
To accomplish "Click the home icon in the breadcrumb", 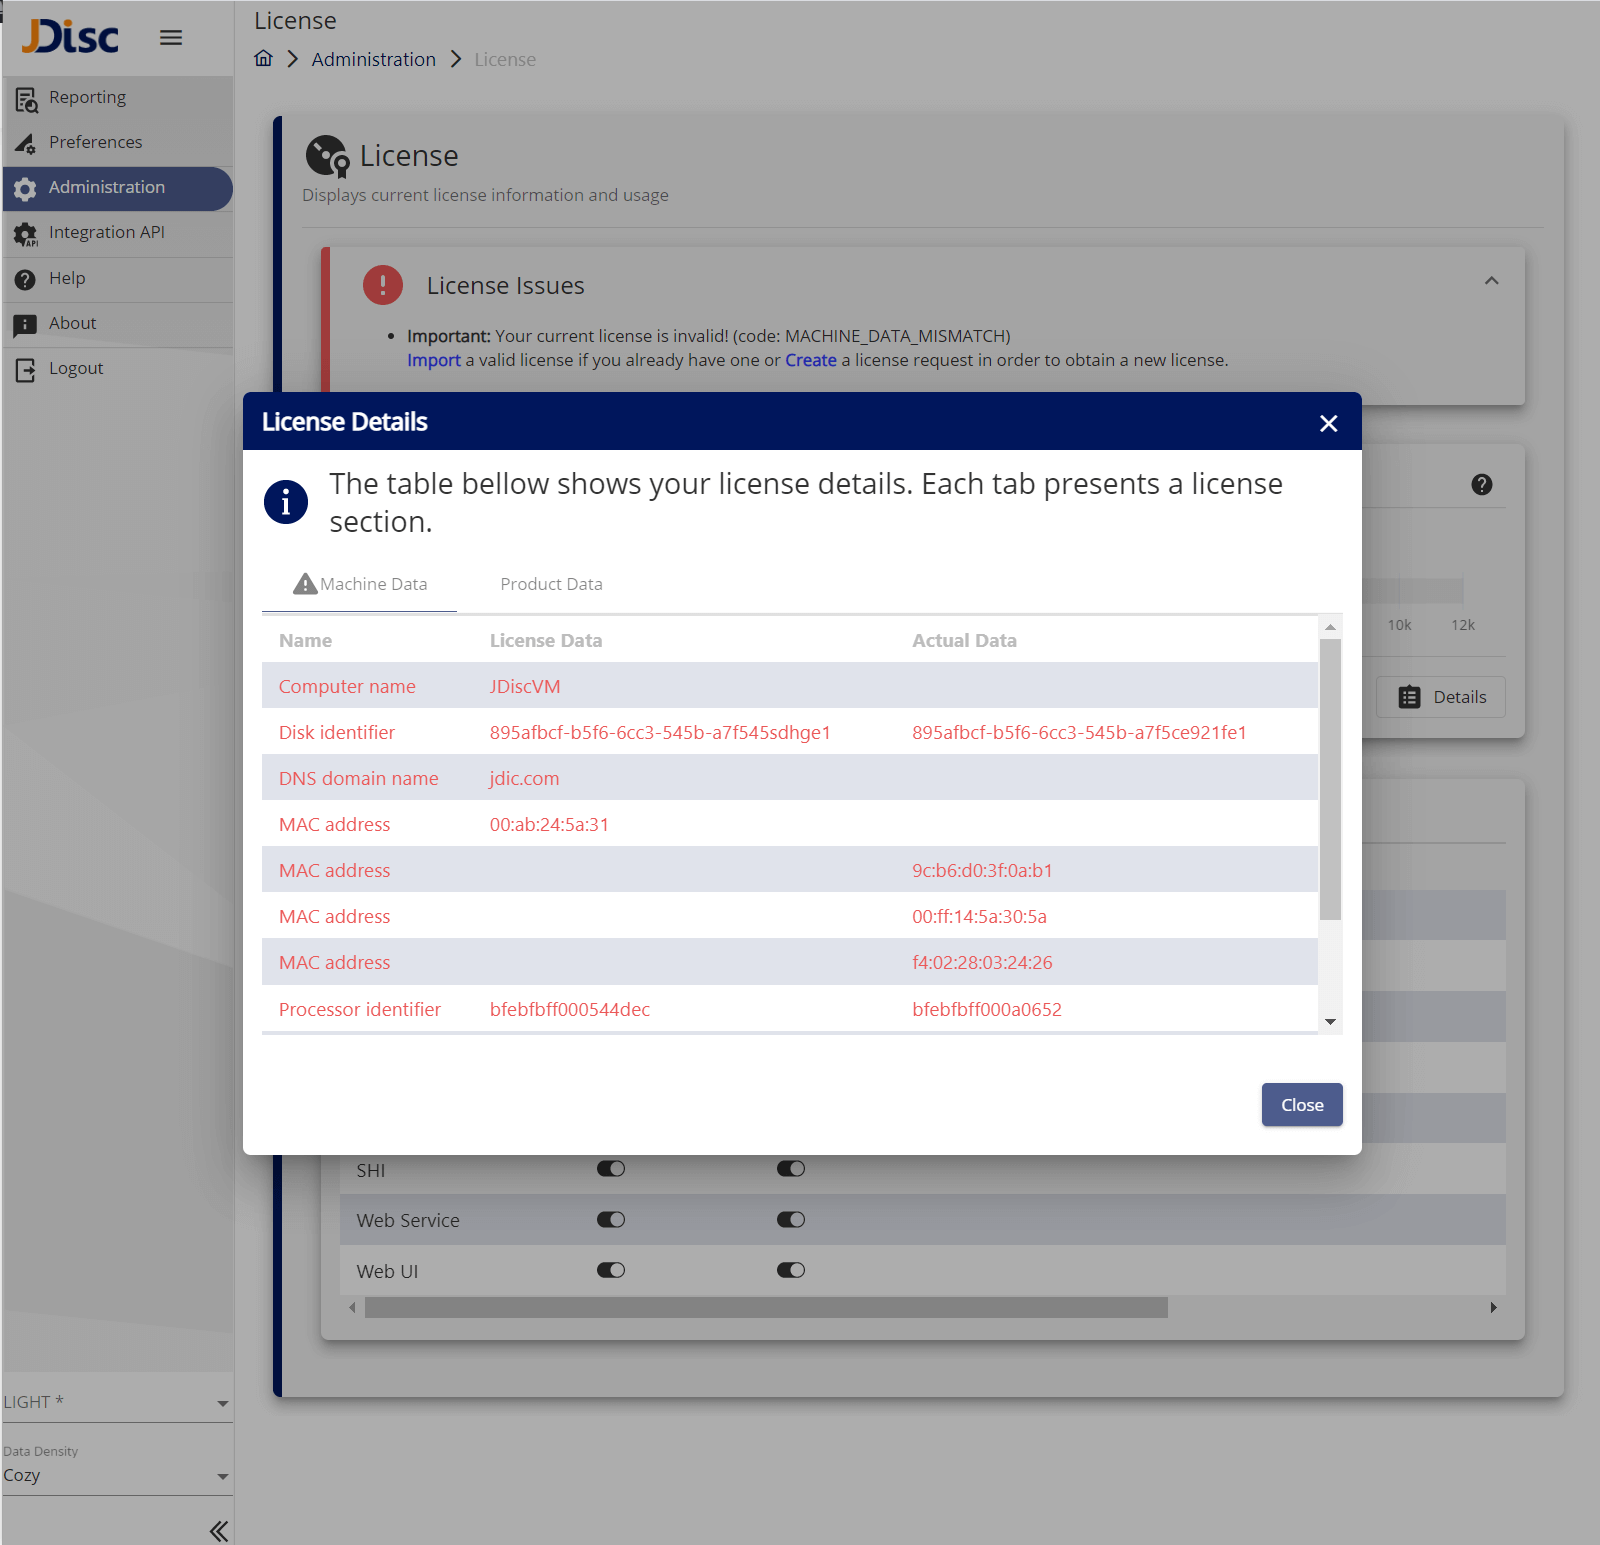I will [263, 58].
